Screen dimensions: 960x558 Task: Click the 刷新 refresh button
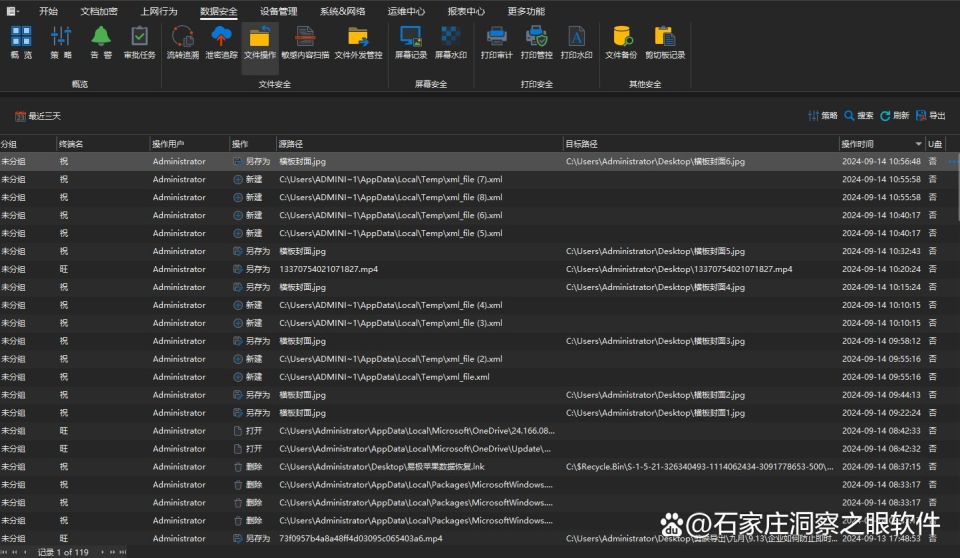pyautogui.click(x=894, y=115)
